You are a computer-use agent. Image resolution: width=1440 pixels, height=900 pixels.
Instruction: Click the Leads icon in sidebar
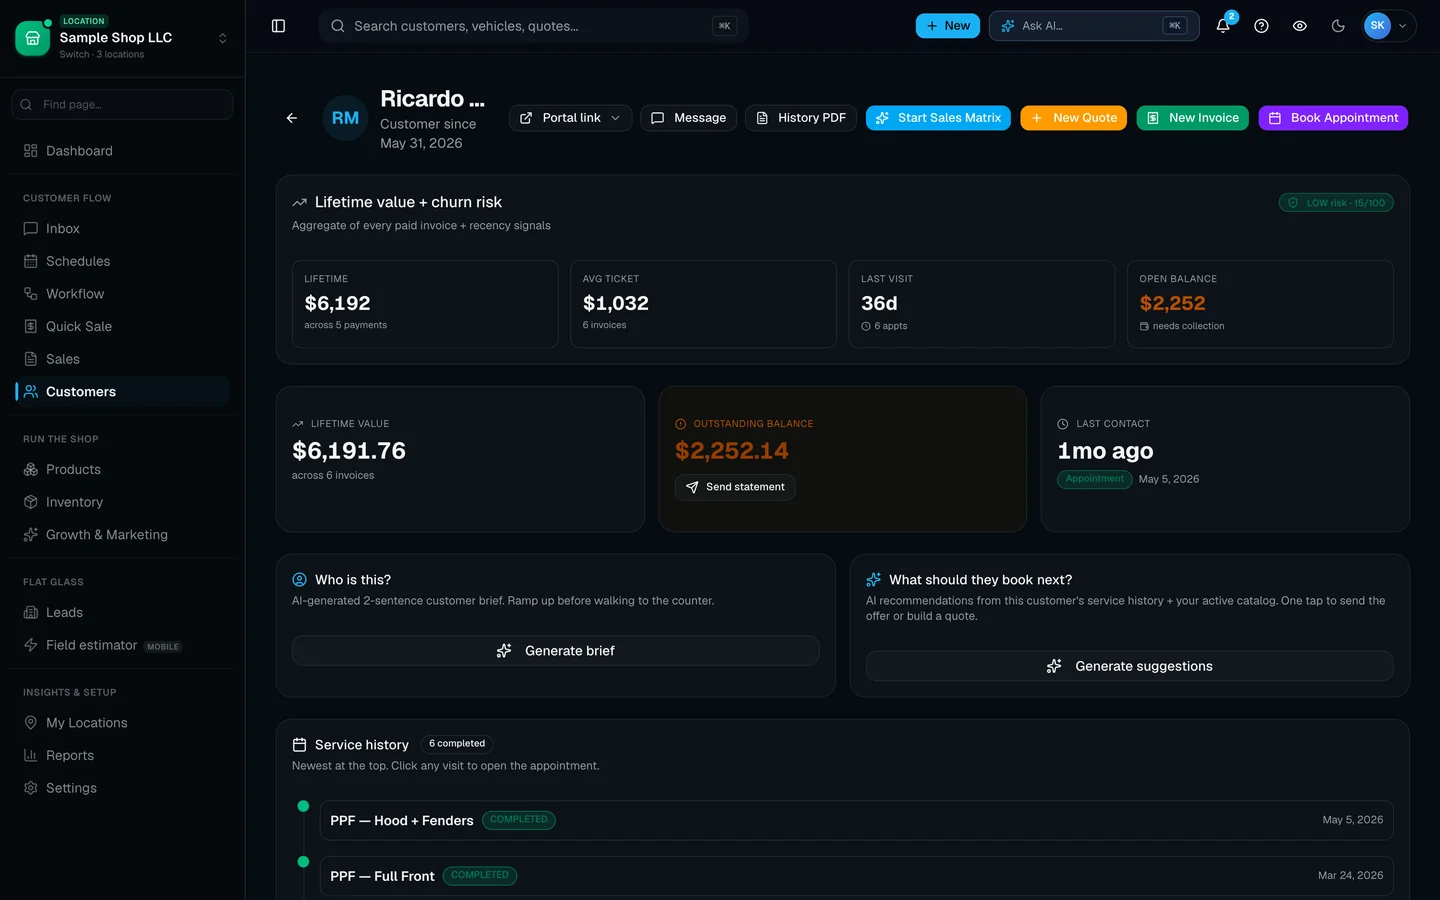(31, 613)
